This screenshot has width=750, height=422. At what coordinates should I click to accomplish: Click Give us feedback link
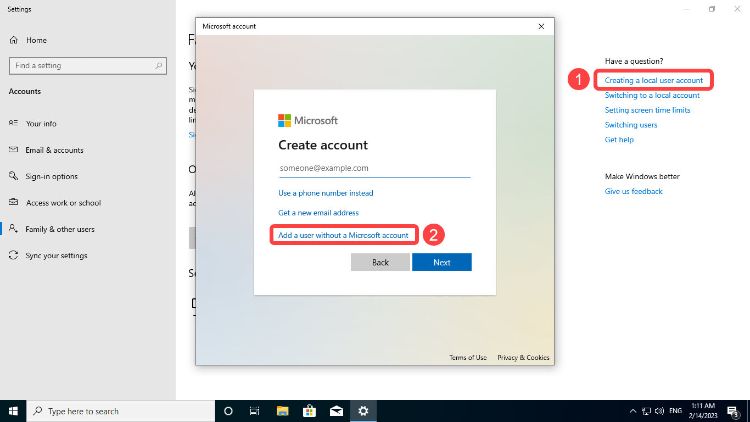633,191
